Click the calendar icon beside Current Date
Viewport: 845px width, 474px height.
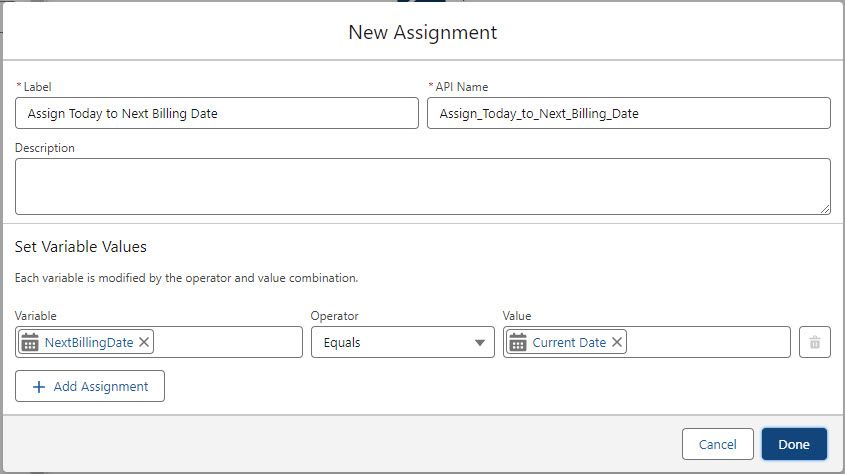pos(518,342)
